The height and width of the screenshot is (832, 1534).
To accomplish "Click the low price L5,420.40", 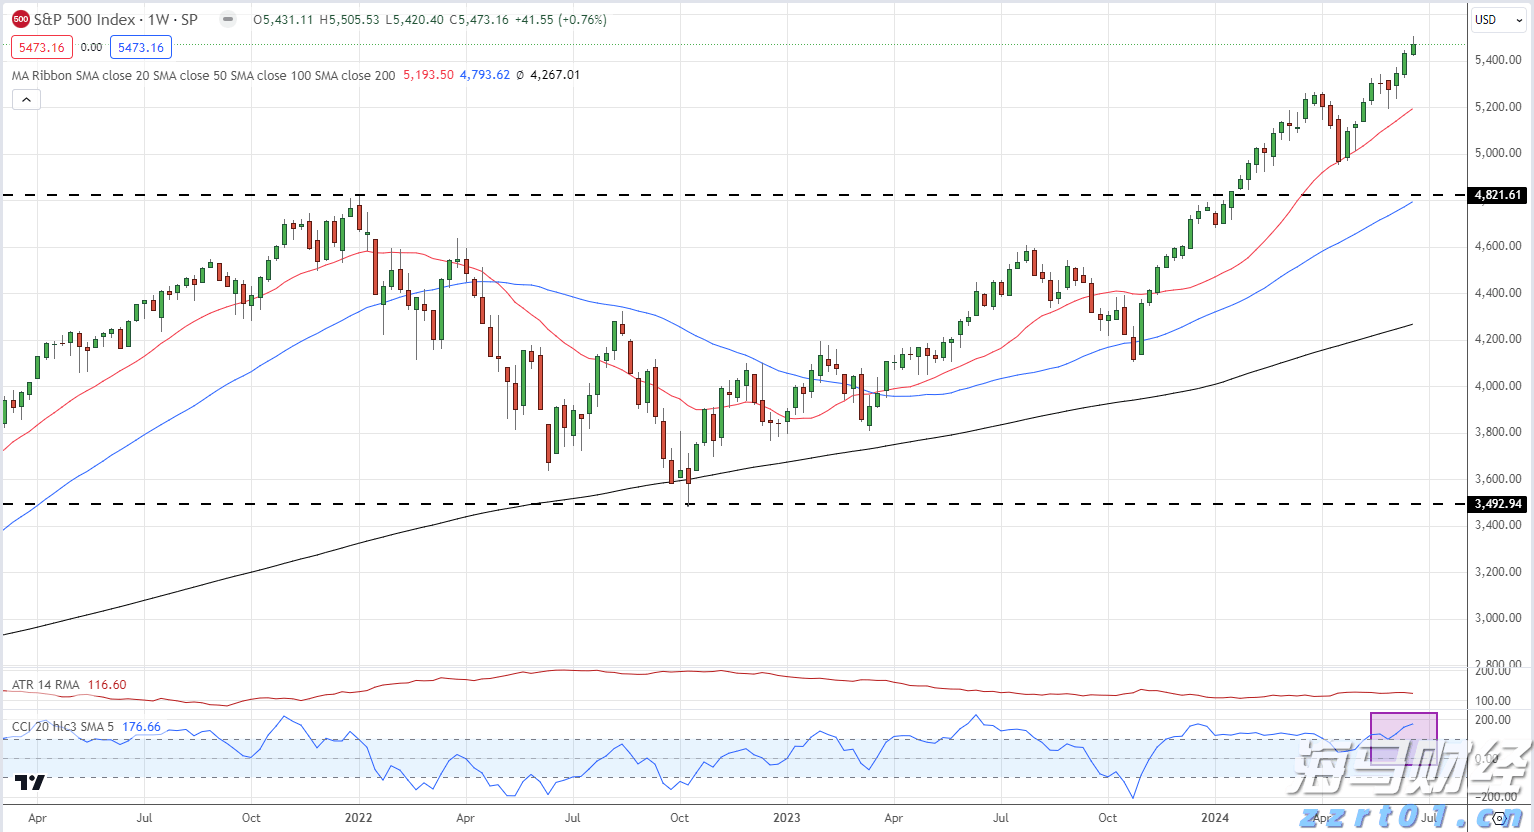I will tap(415, 20).
